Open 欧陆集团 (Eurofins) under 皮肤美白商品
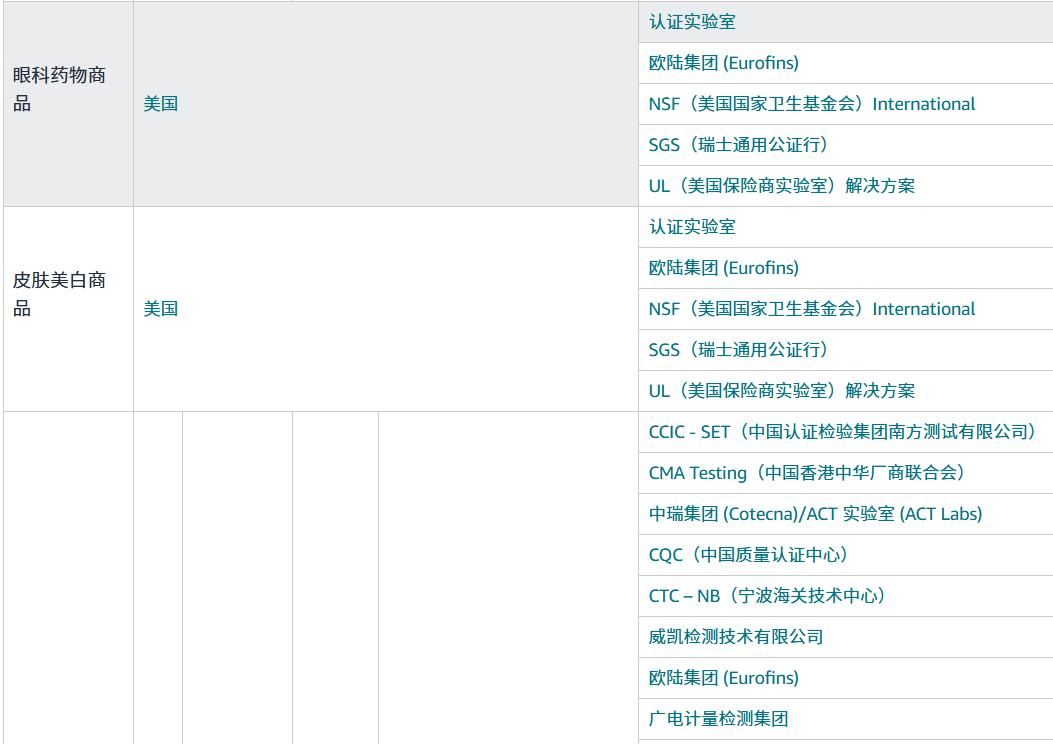 (723, 268)
